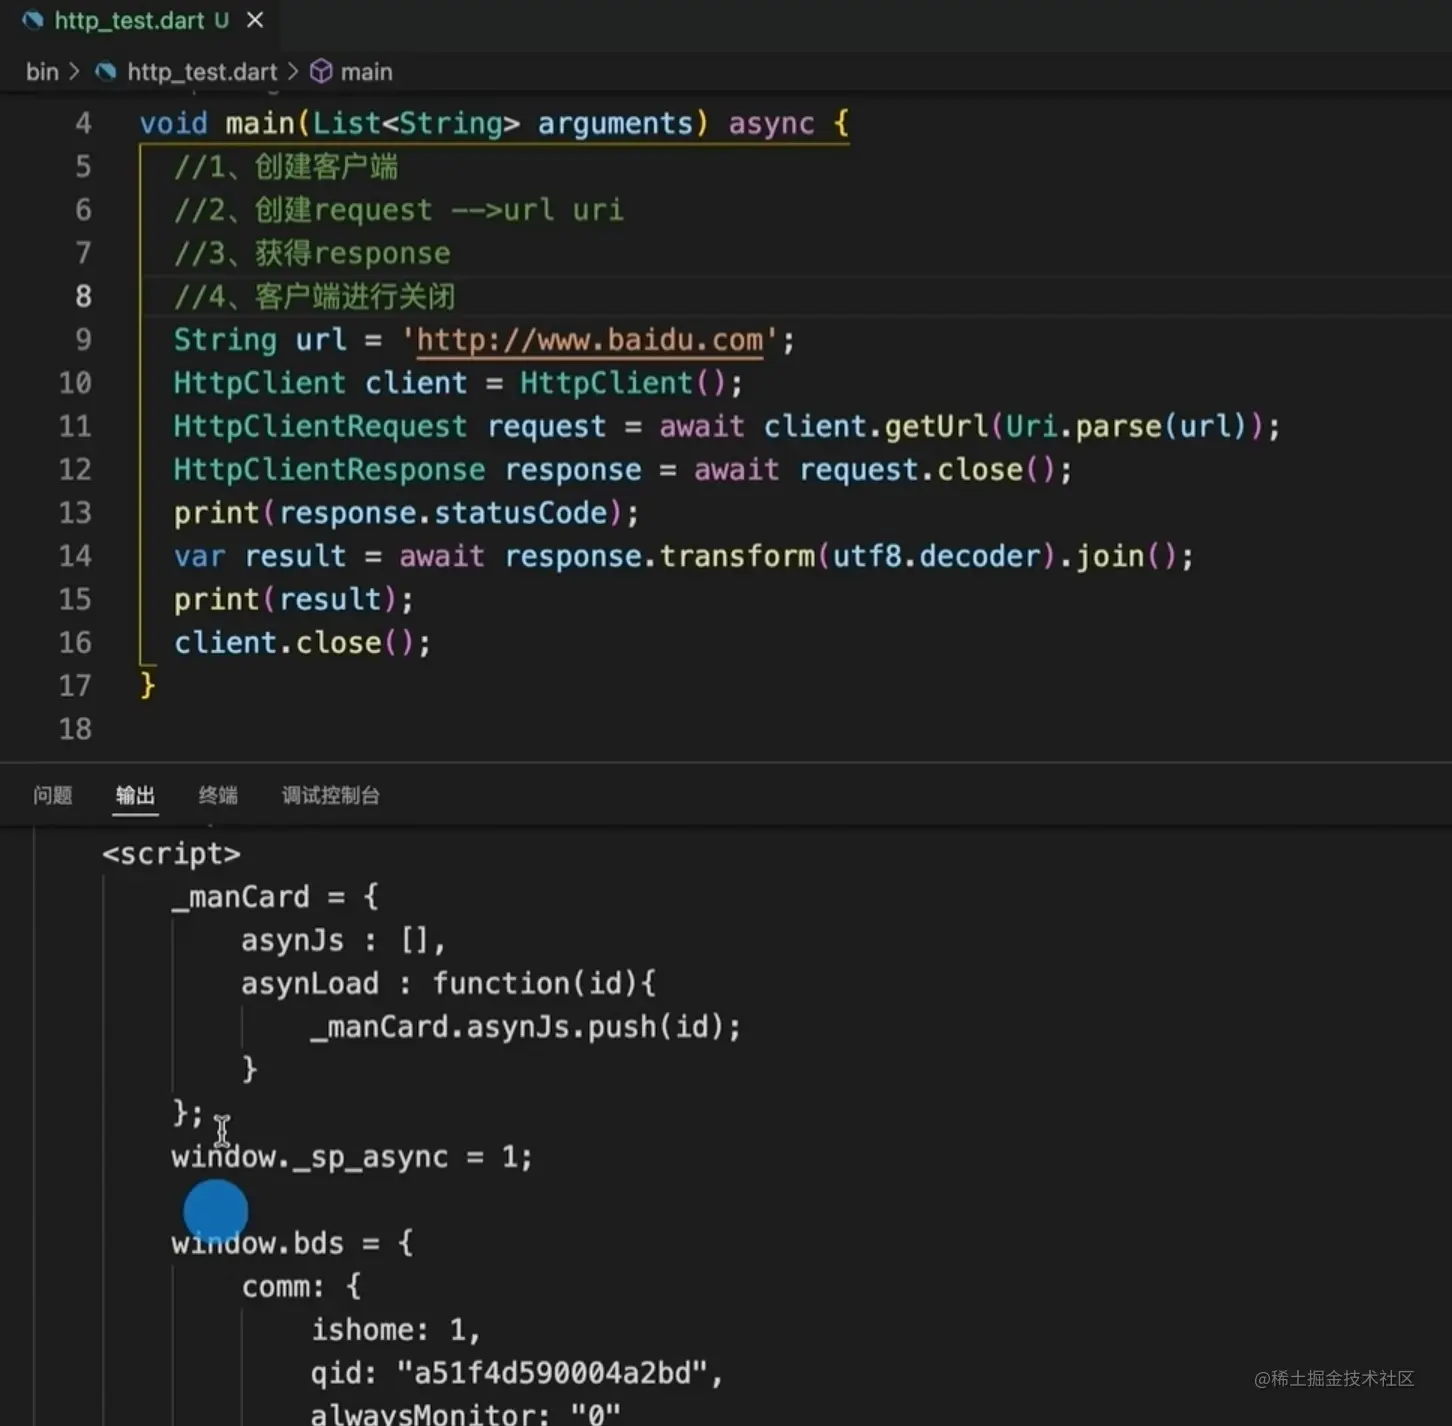Click '_manCard = {' in the output
1452x1426 pixels.
(x=275, y=897)
